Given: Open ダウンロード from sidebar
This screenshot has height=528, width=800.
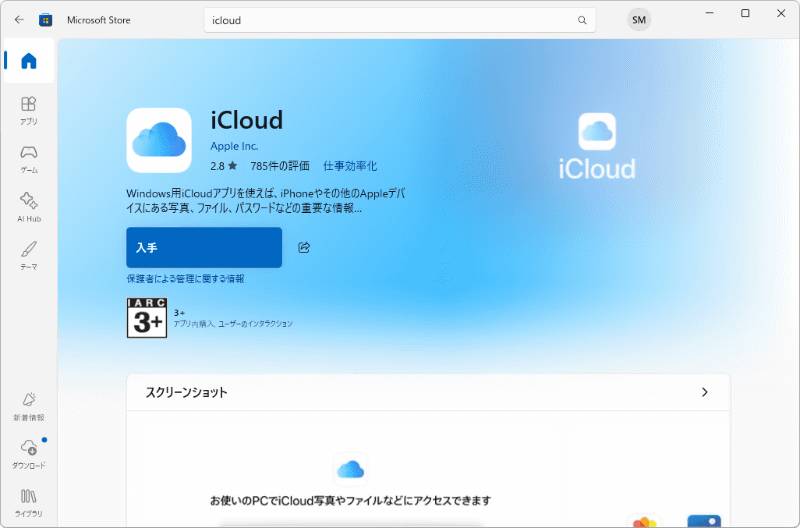Looking at the screenshot, I should (29, 454).
